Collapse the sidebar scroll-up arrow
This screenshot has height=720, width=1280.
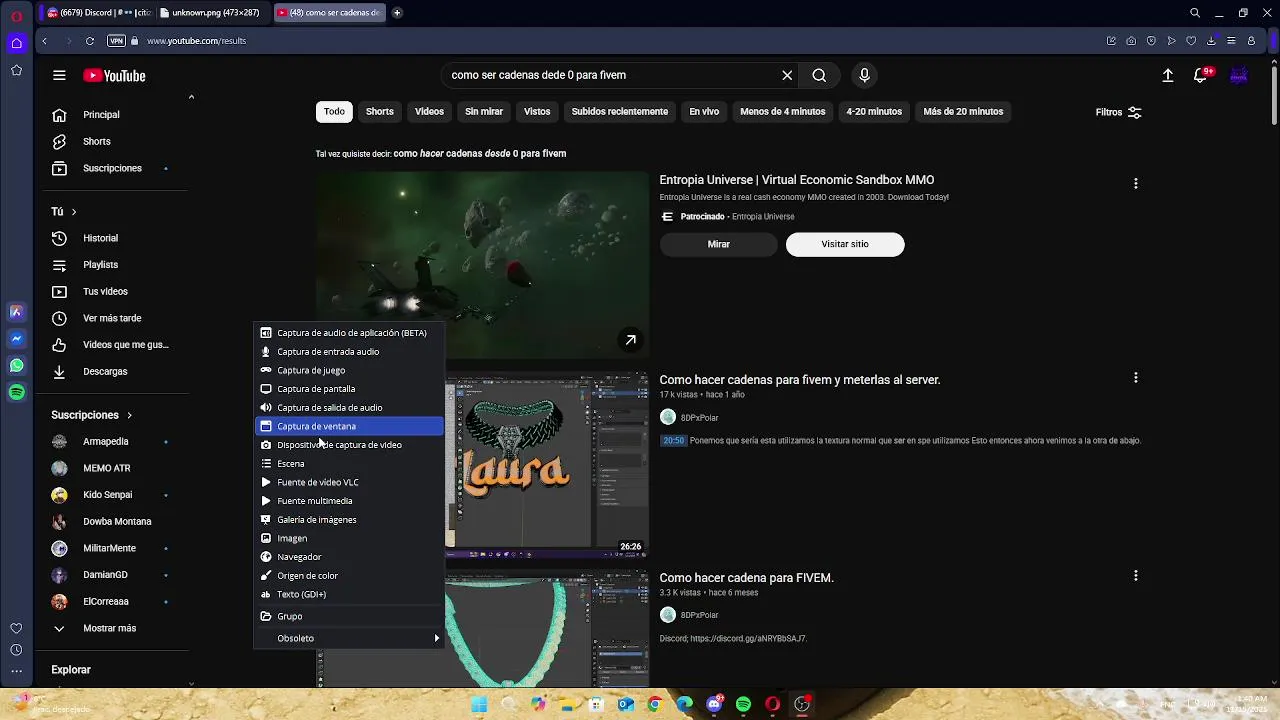(x=191, y=97)
